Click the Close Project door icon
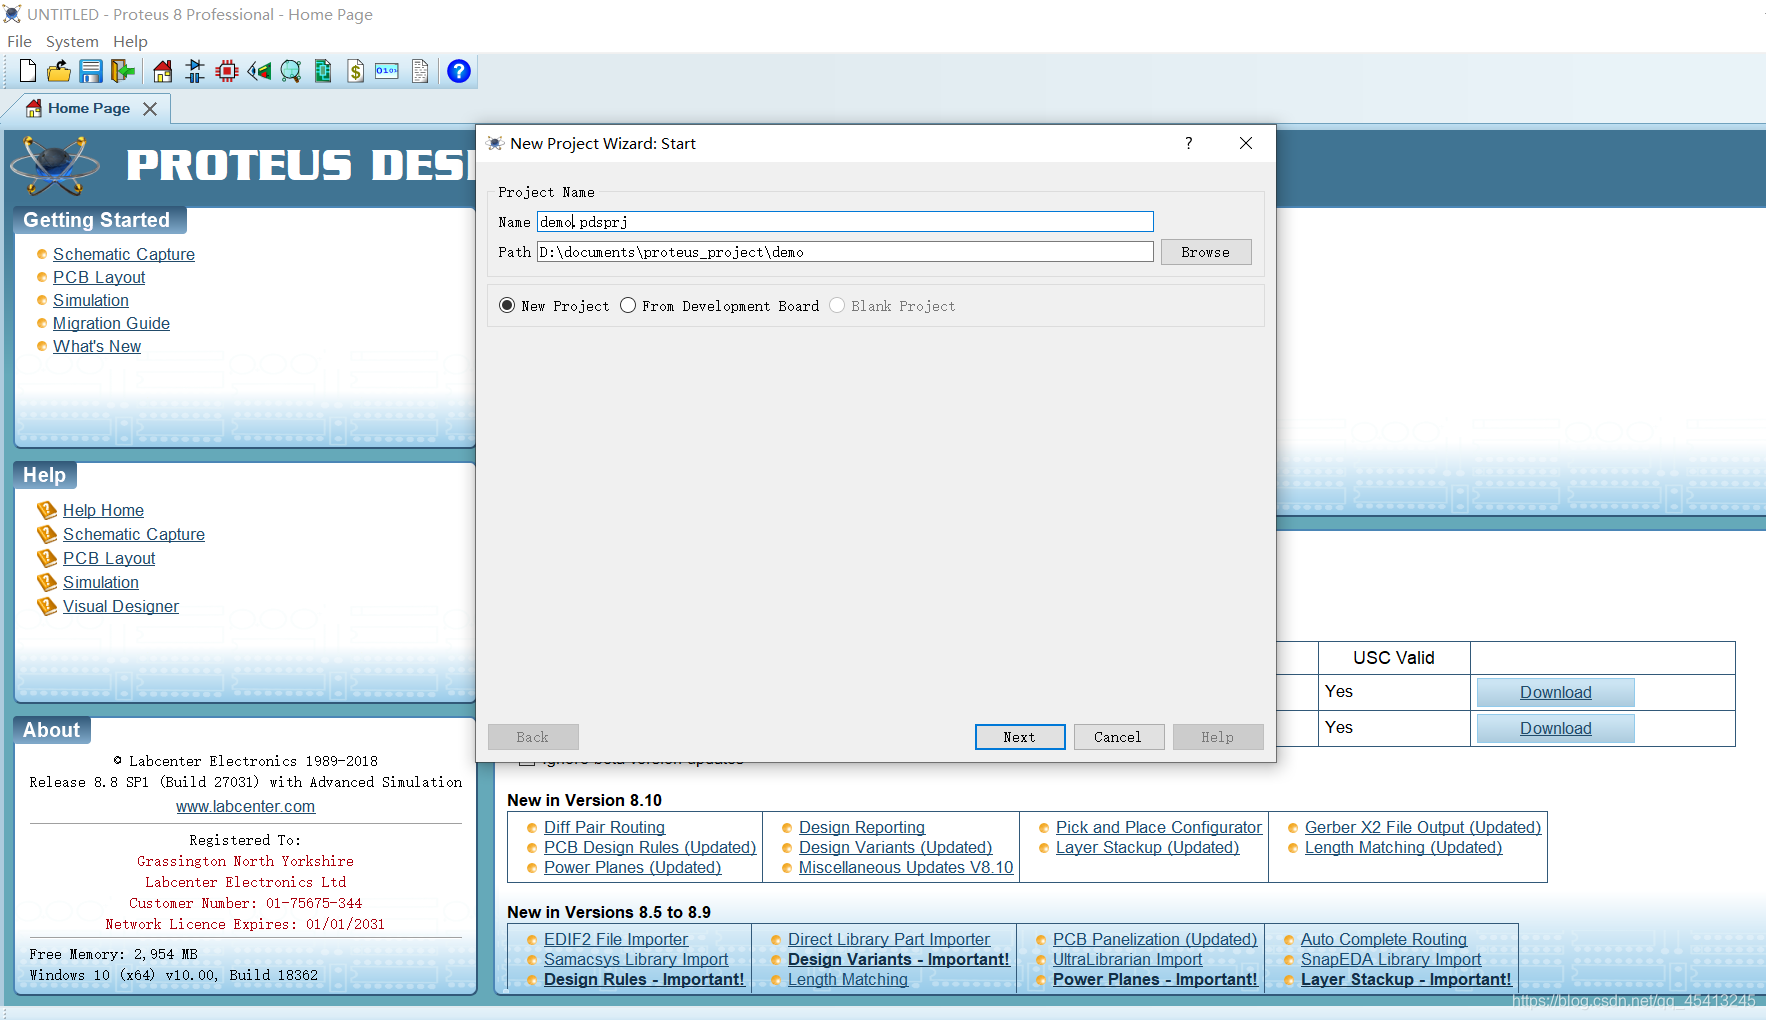1766x1020 pixels. click(x=122, y=71)
